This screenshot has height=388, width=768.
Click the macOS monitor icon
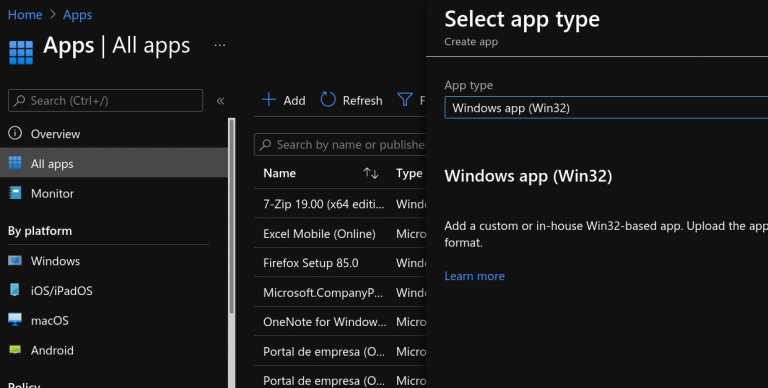click(15, 320)
